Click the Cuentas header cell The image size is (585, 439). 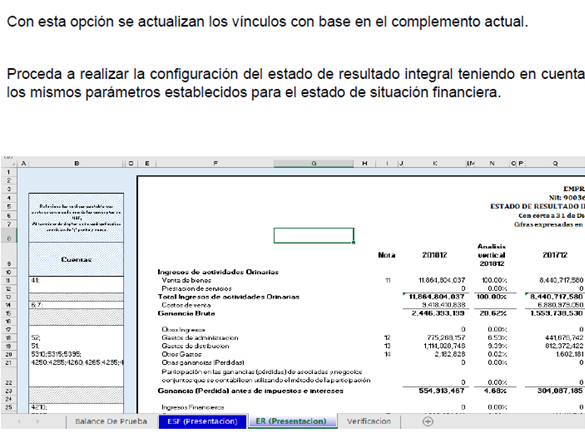pos(76,260)
